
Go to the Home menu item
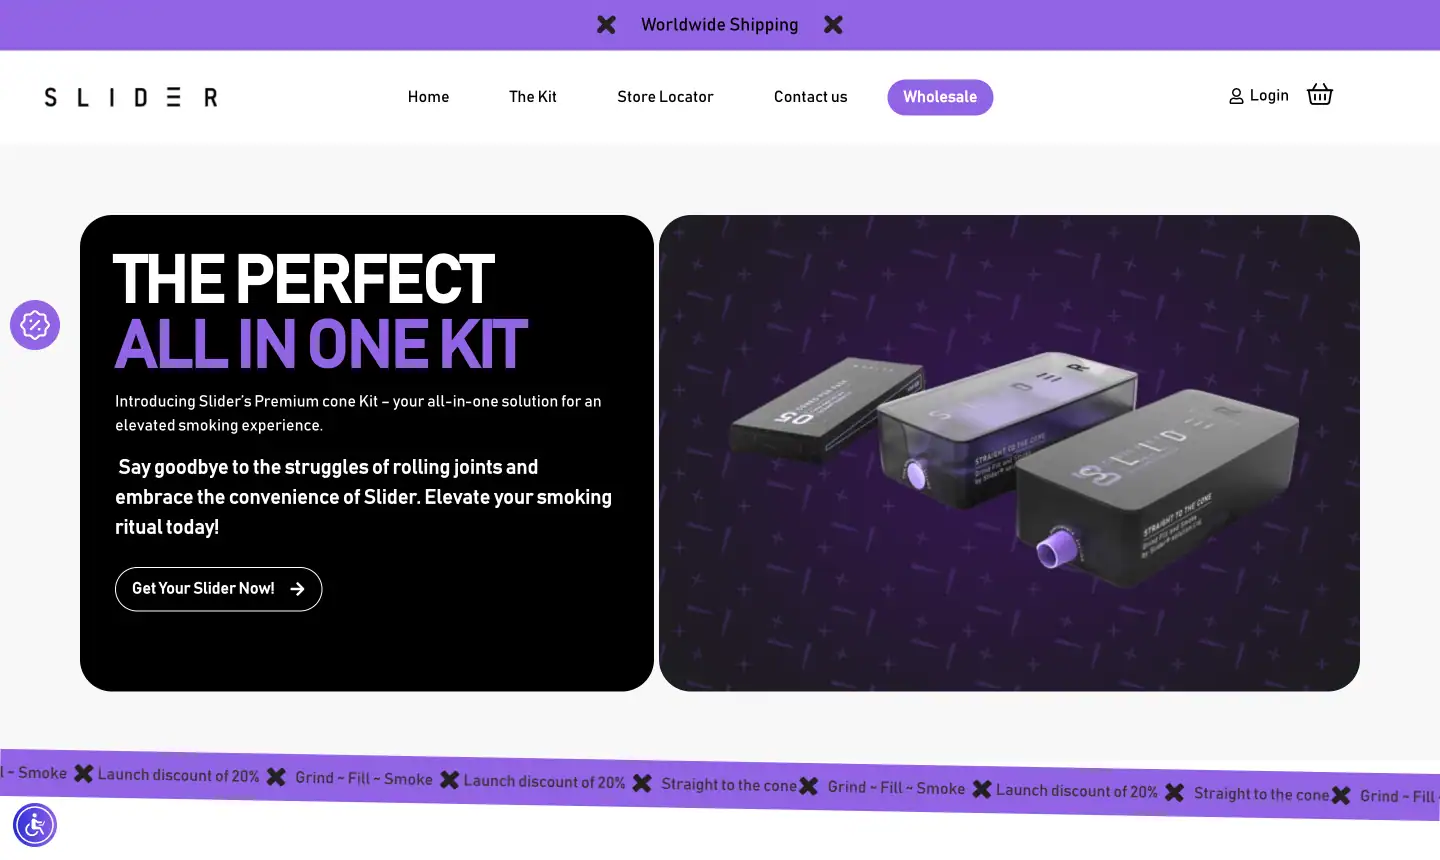point(428,97)
